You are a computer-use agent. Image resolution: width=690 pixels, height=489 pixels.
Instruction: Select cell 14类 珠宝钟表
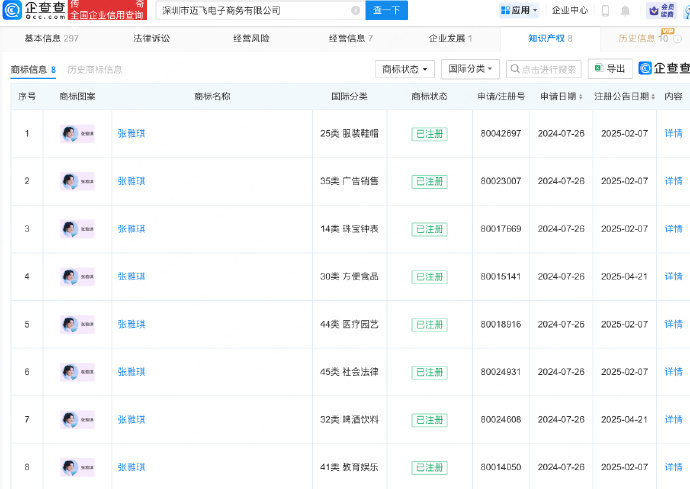point(349,229)
